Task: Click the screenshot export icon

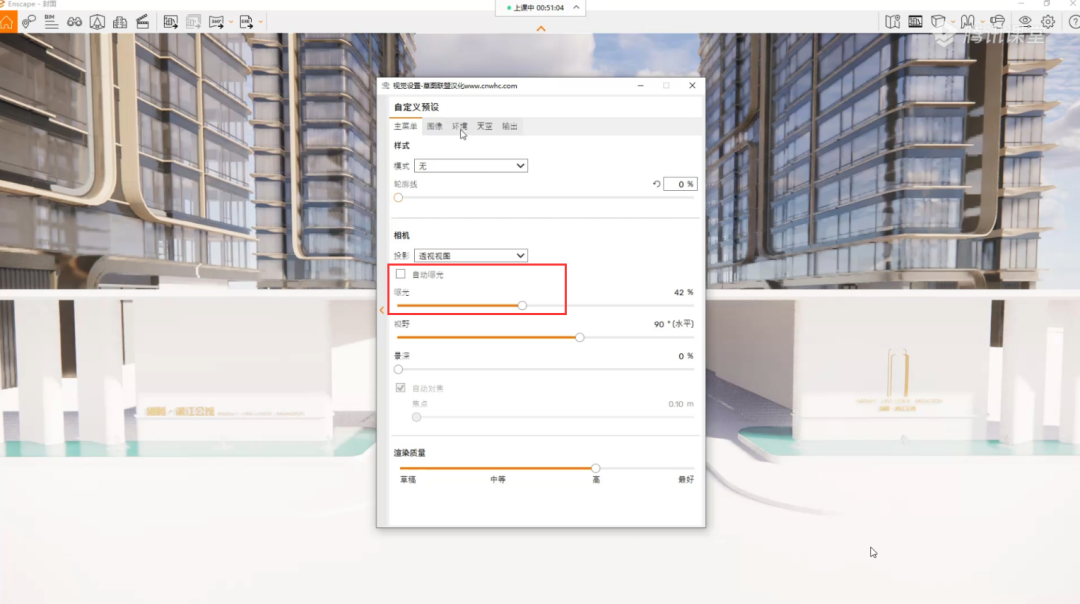Action: [x=170, y=22]
